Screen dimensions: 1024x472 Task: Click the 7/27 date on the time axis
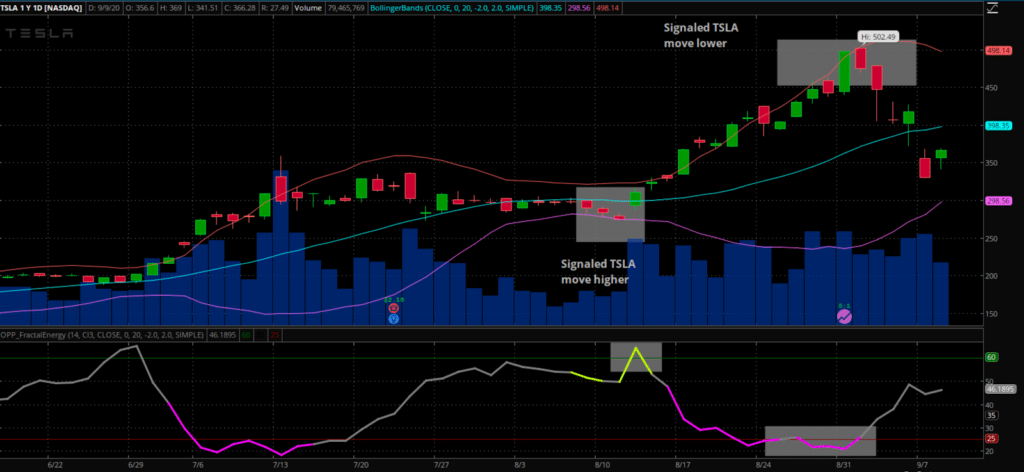[x=441, y=465]
